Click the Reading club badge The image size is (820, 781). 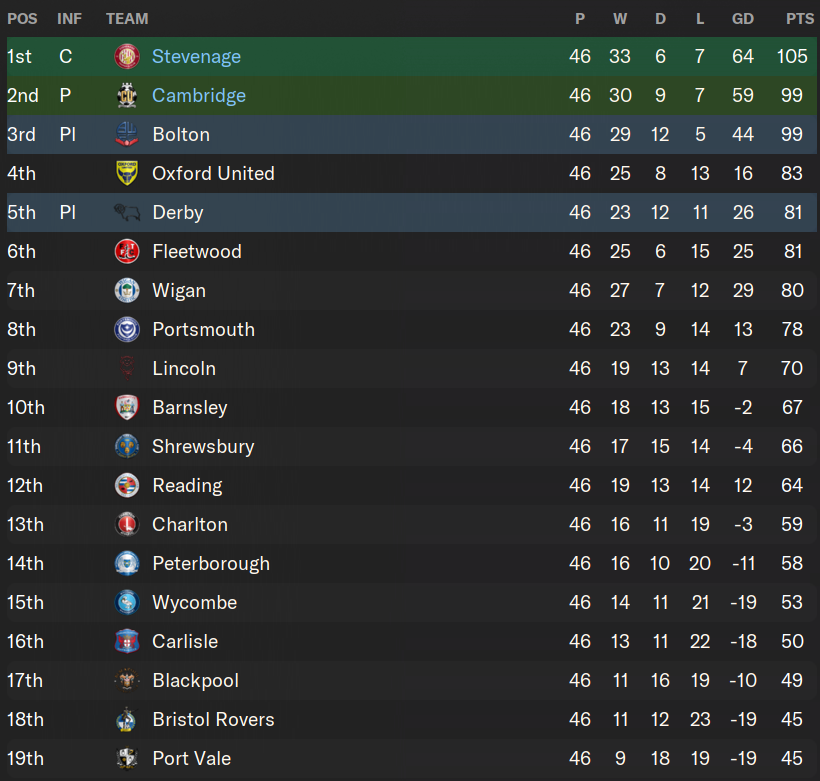[127, 486]
